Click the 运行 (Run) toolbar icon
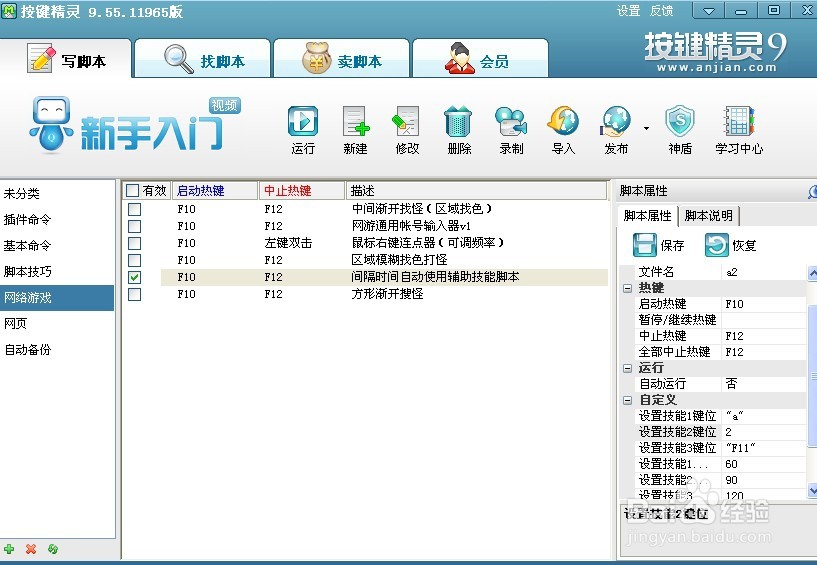Screen dimensions: 817x565 coord(303,122)
